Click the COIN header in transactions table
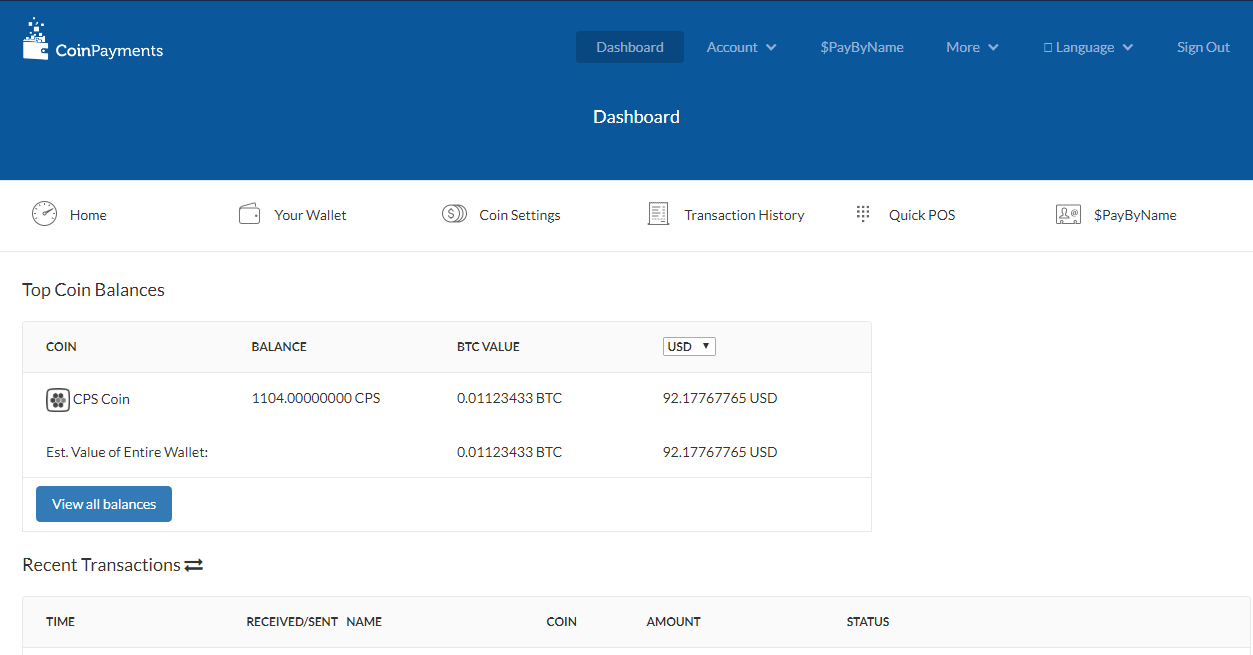Screen dimensions: 1253x655 pyautogui.click(x=561, y=622)
